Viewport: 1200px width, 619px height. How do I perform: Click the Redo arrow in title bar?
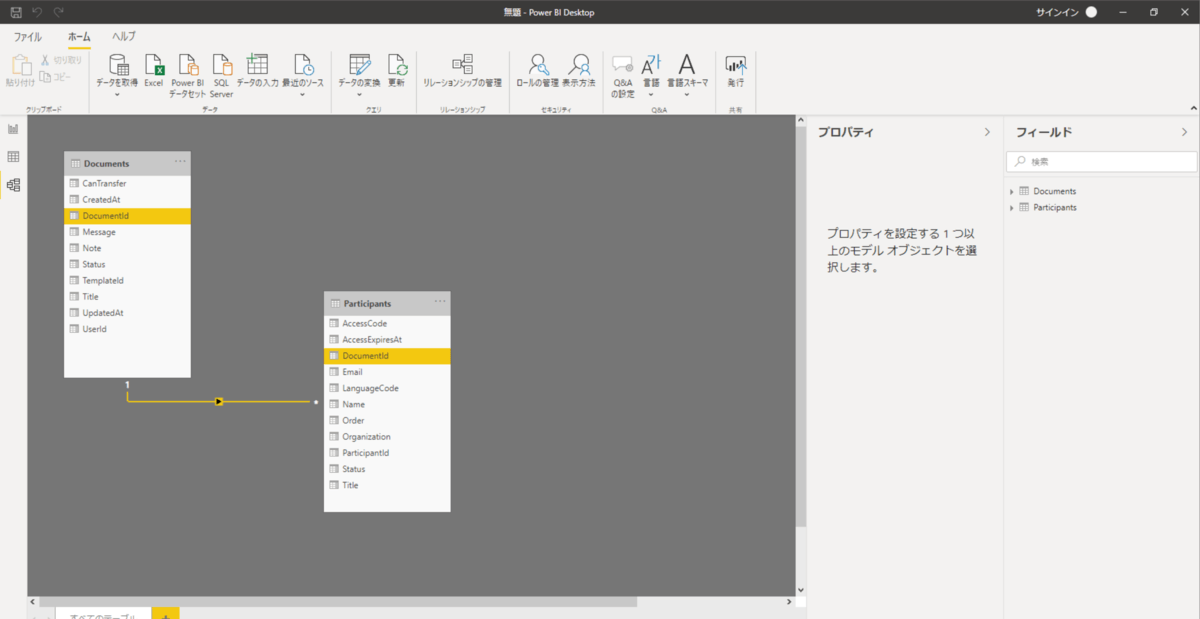tap(59, 12)
